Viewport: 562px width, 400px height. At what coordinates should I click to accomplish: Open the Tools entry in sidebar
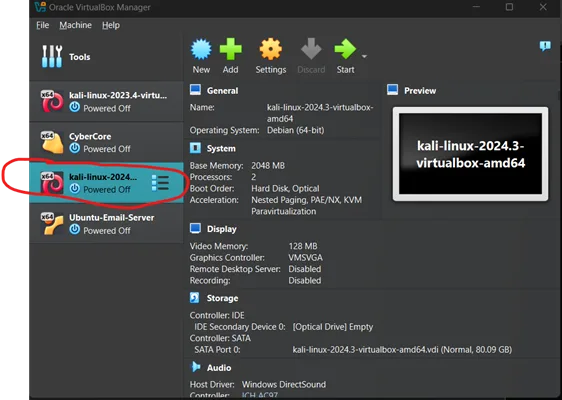pyautogui.click(x=106, y=57)
